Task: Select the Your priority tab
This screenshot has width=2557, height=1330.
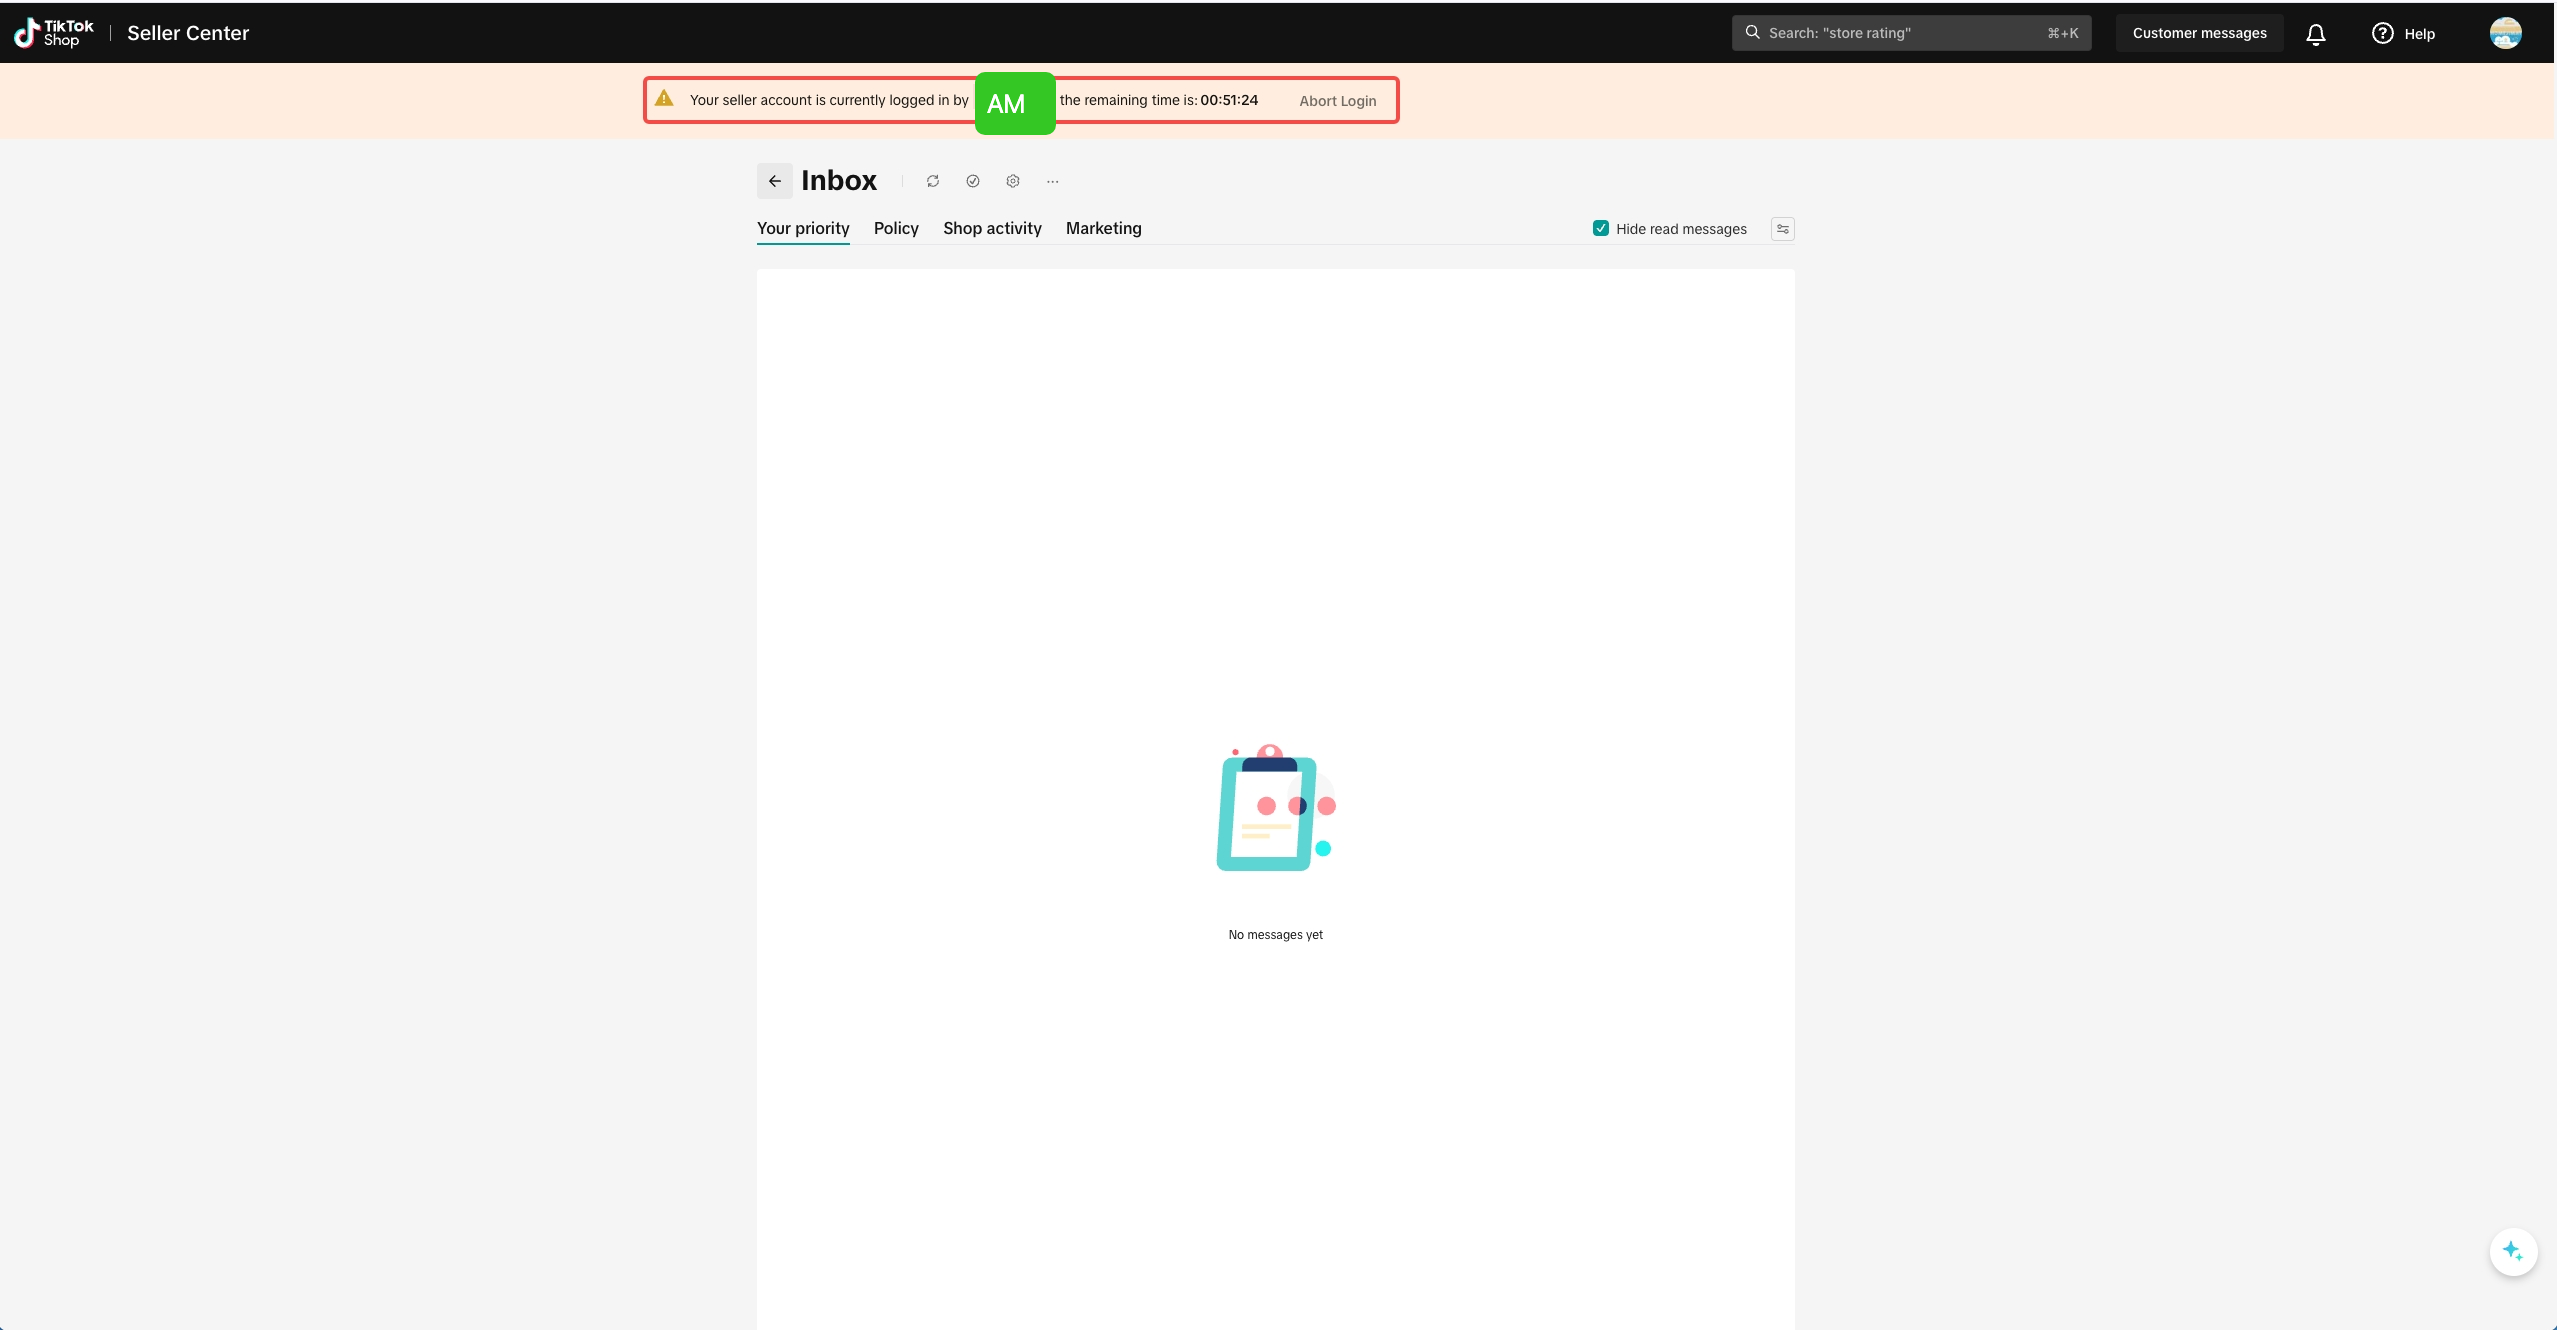Action: (x=802, y=228)
